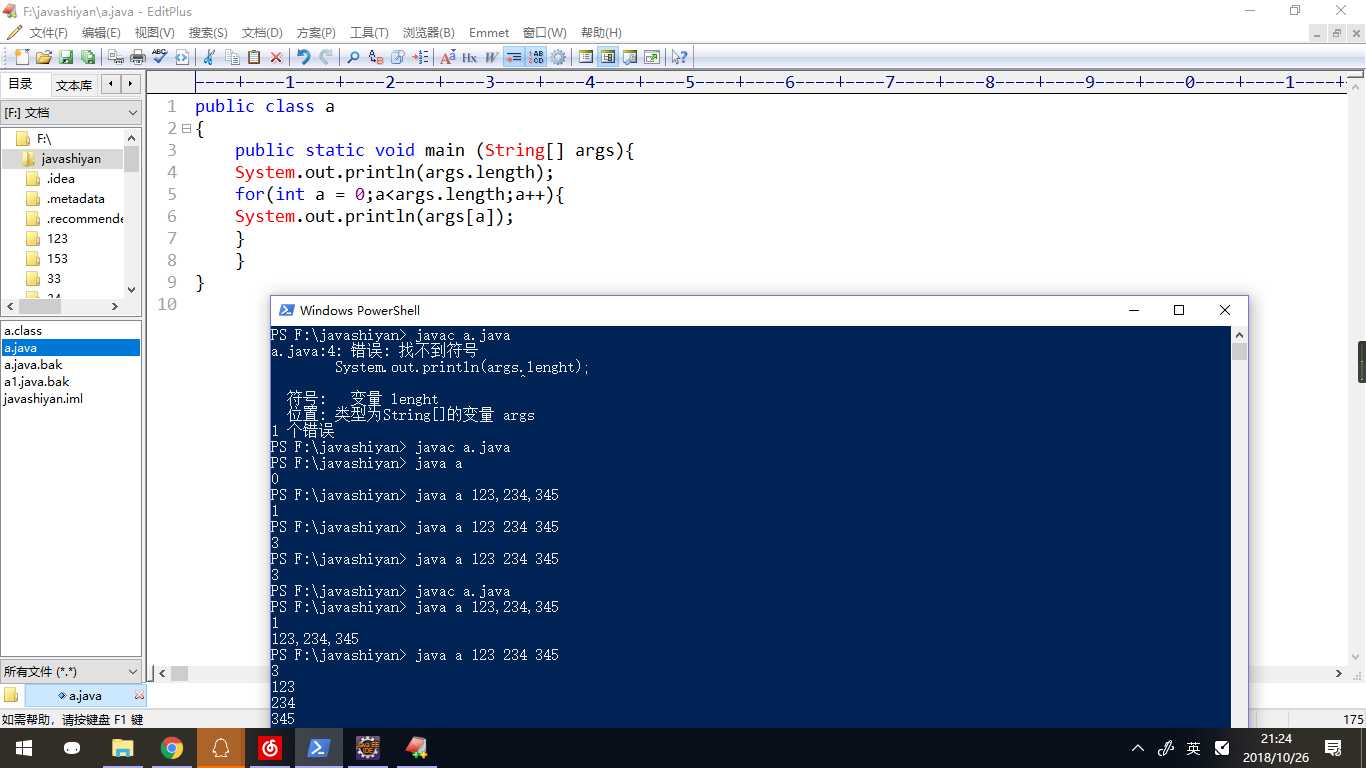
Task: Open the 所有文件 (*.*) filter dropdown
Action: tap(71, 672)
